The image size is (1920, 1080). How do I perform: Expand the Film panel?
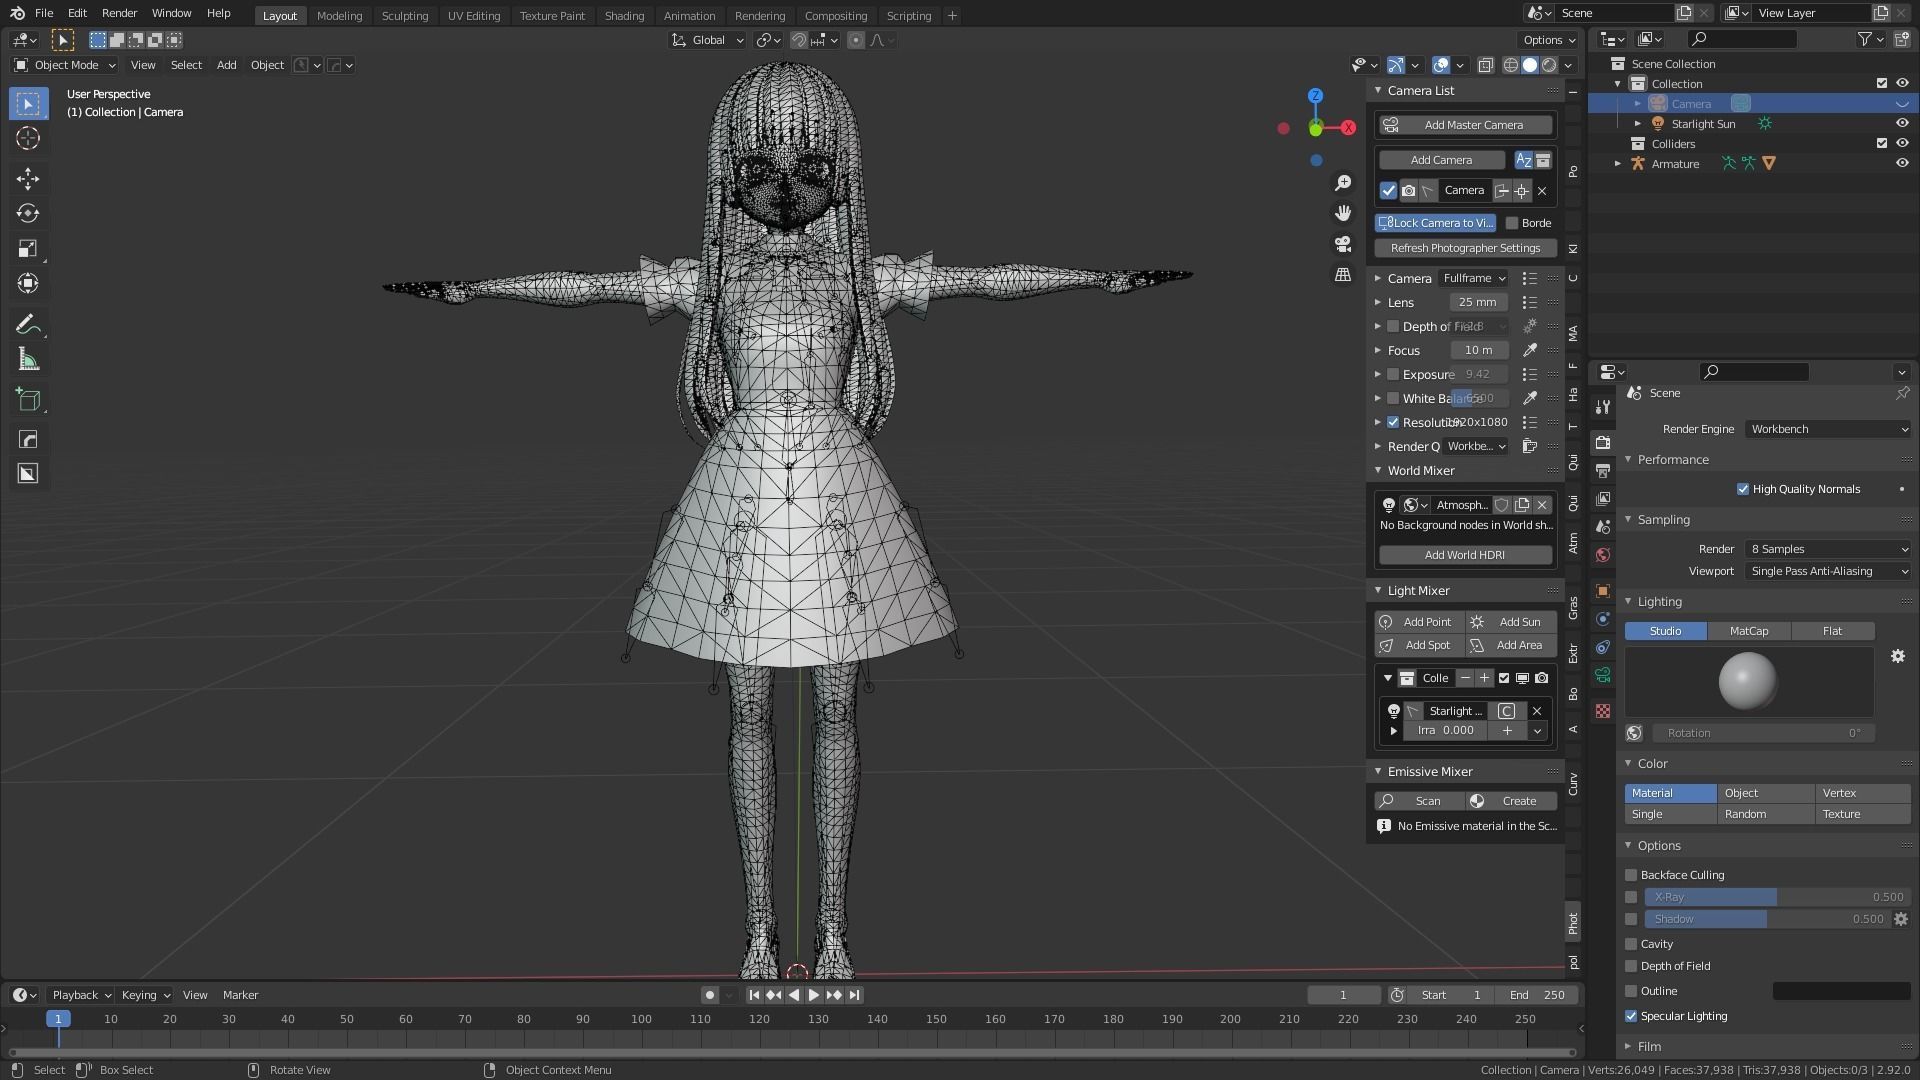(x=1628, y=1046)
